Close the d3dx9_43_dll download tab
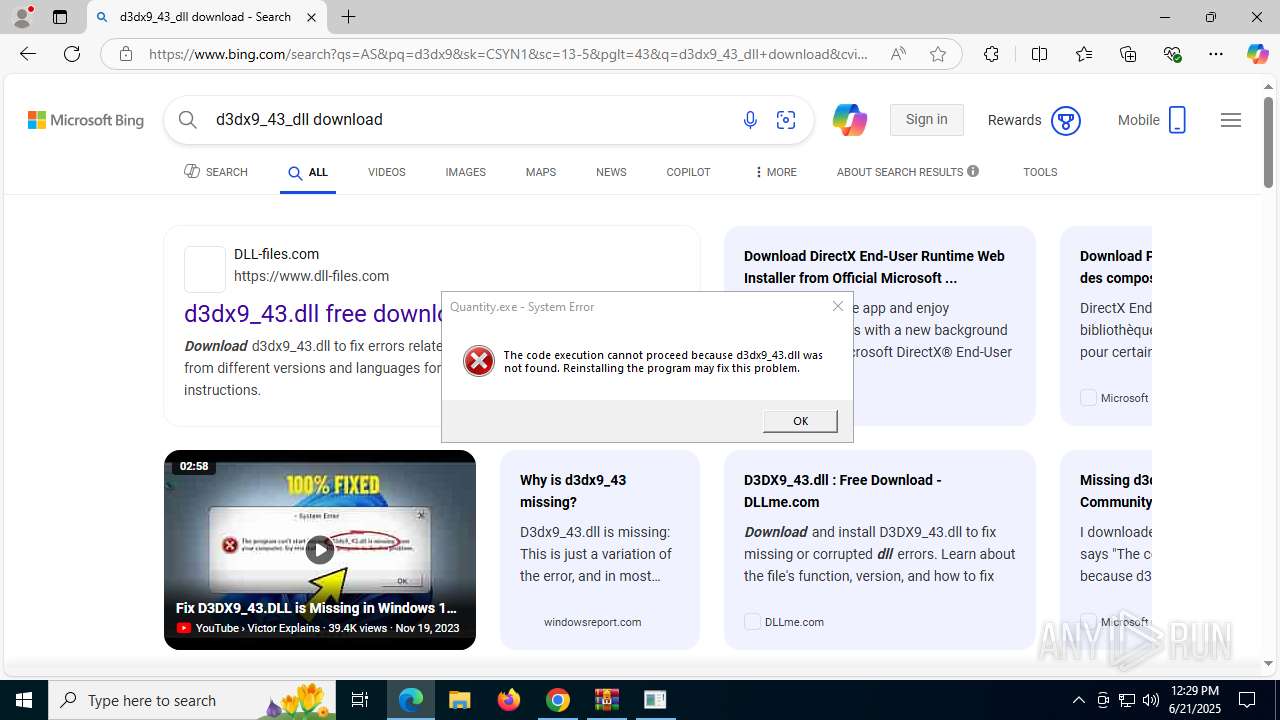1280x720 pixels. (x=311, y=17)
